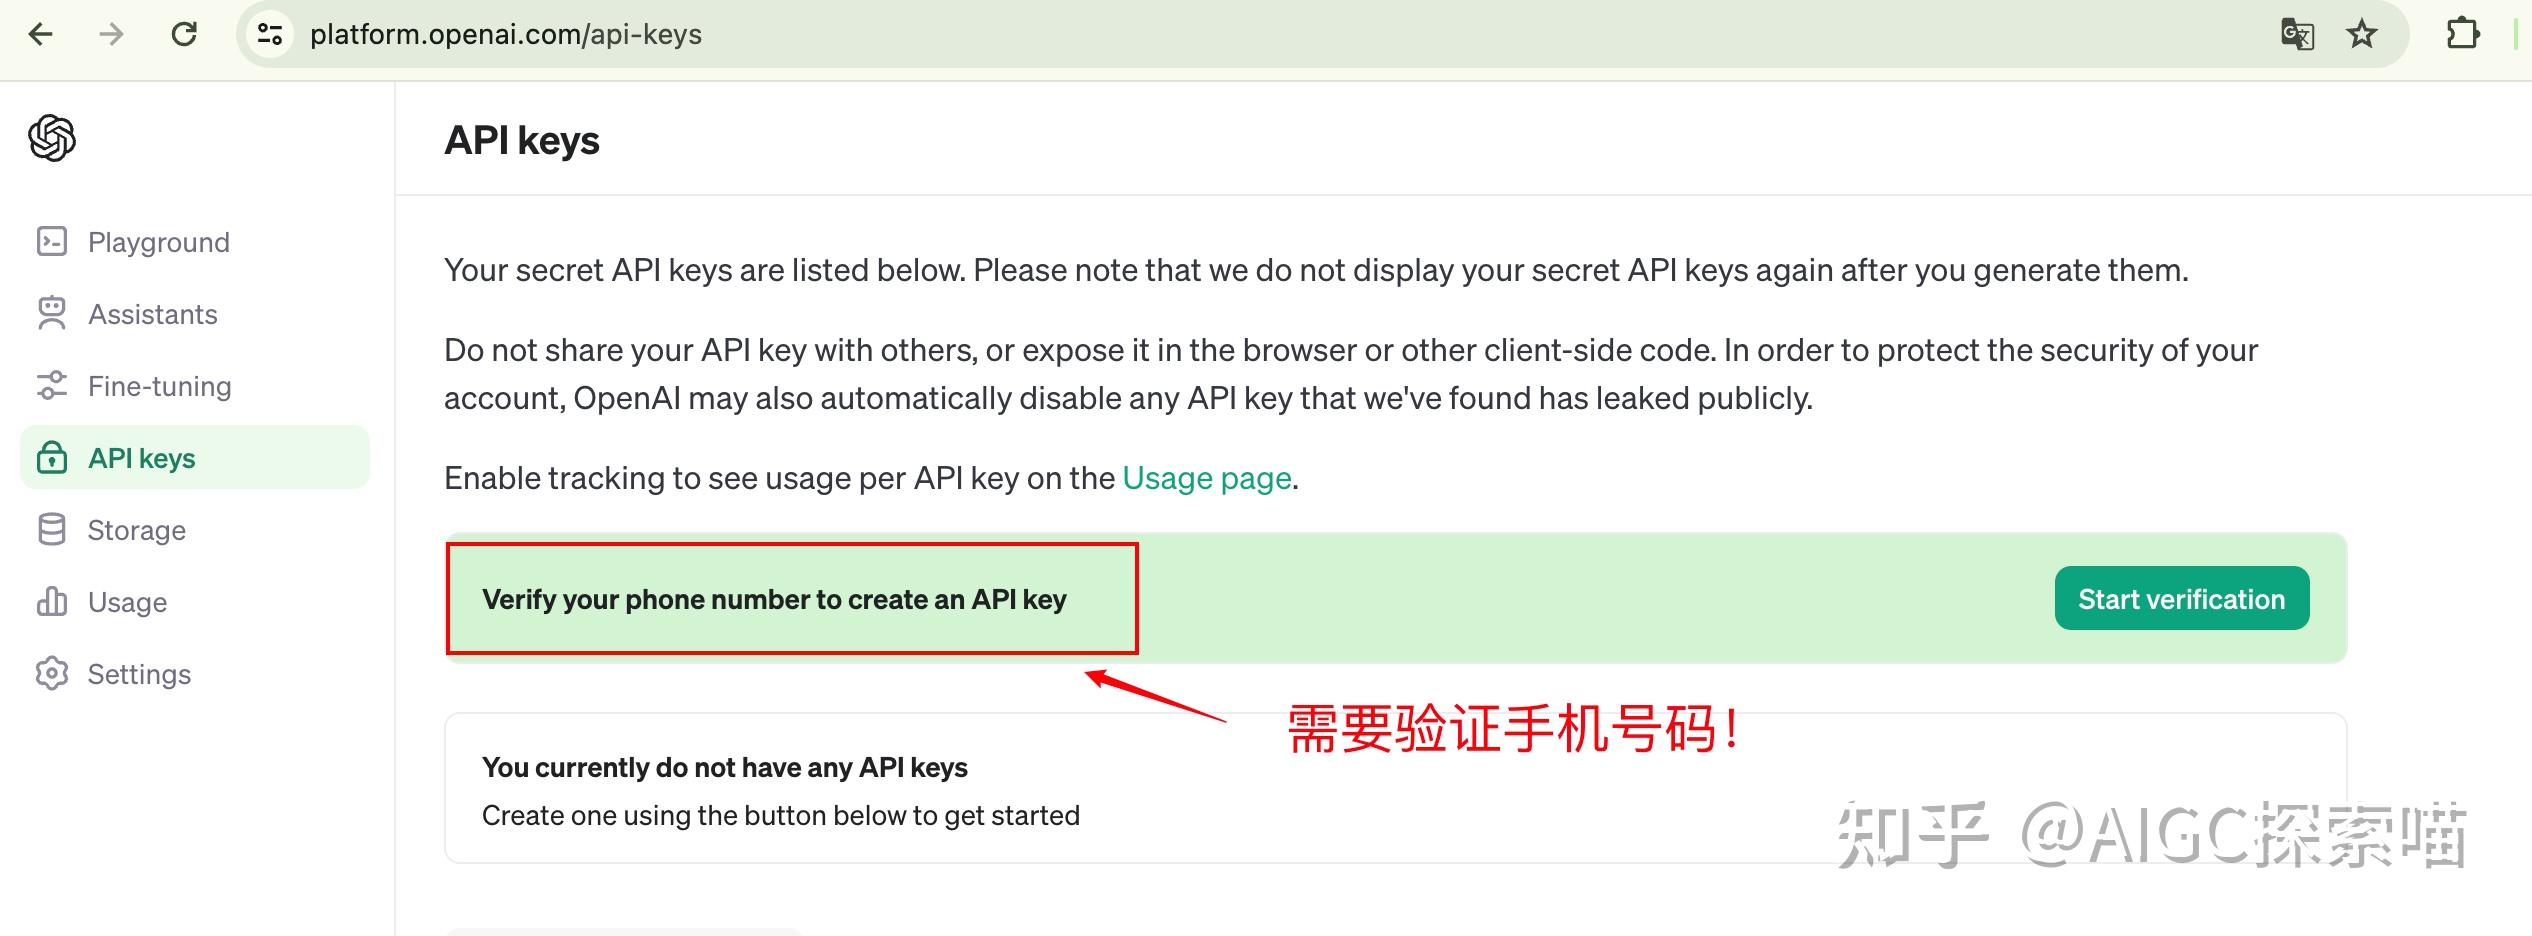This screenshot has width=2532, height=936.
Task: Reload the page with the refresh button
Action: [184, 34]
